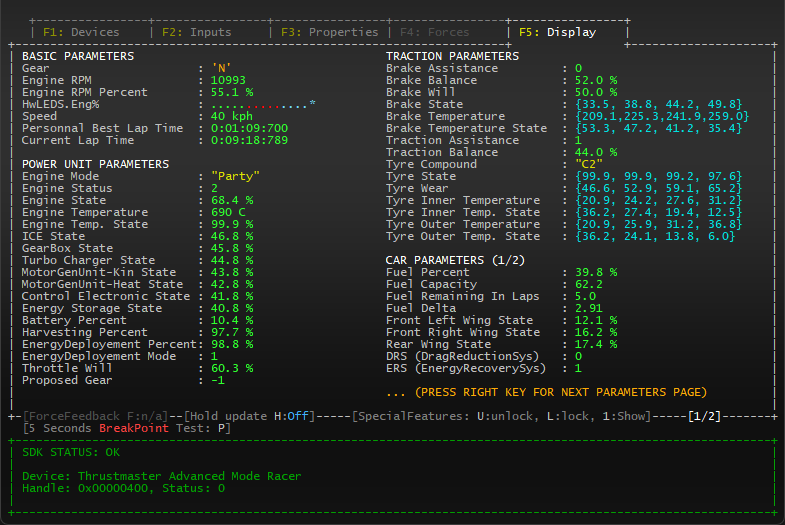
Task: Open the greyed F4: Forces tab
Action: 435,32
